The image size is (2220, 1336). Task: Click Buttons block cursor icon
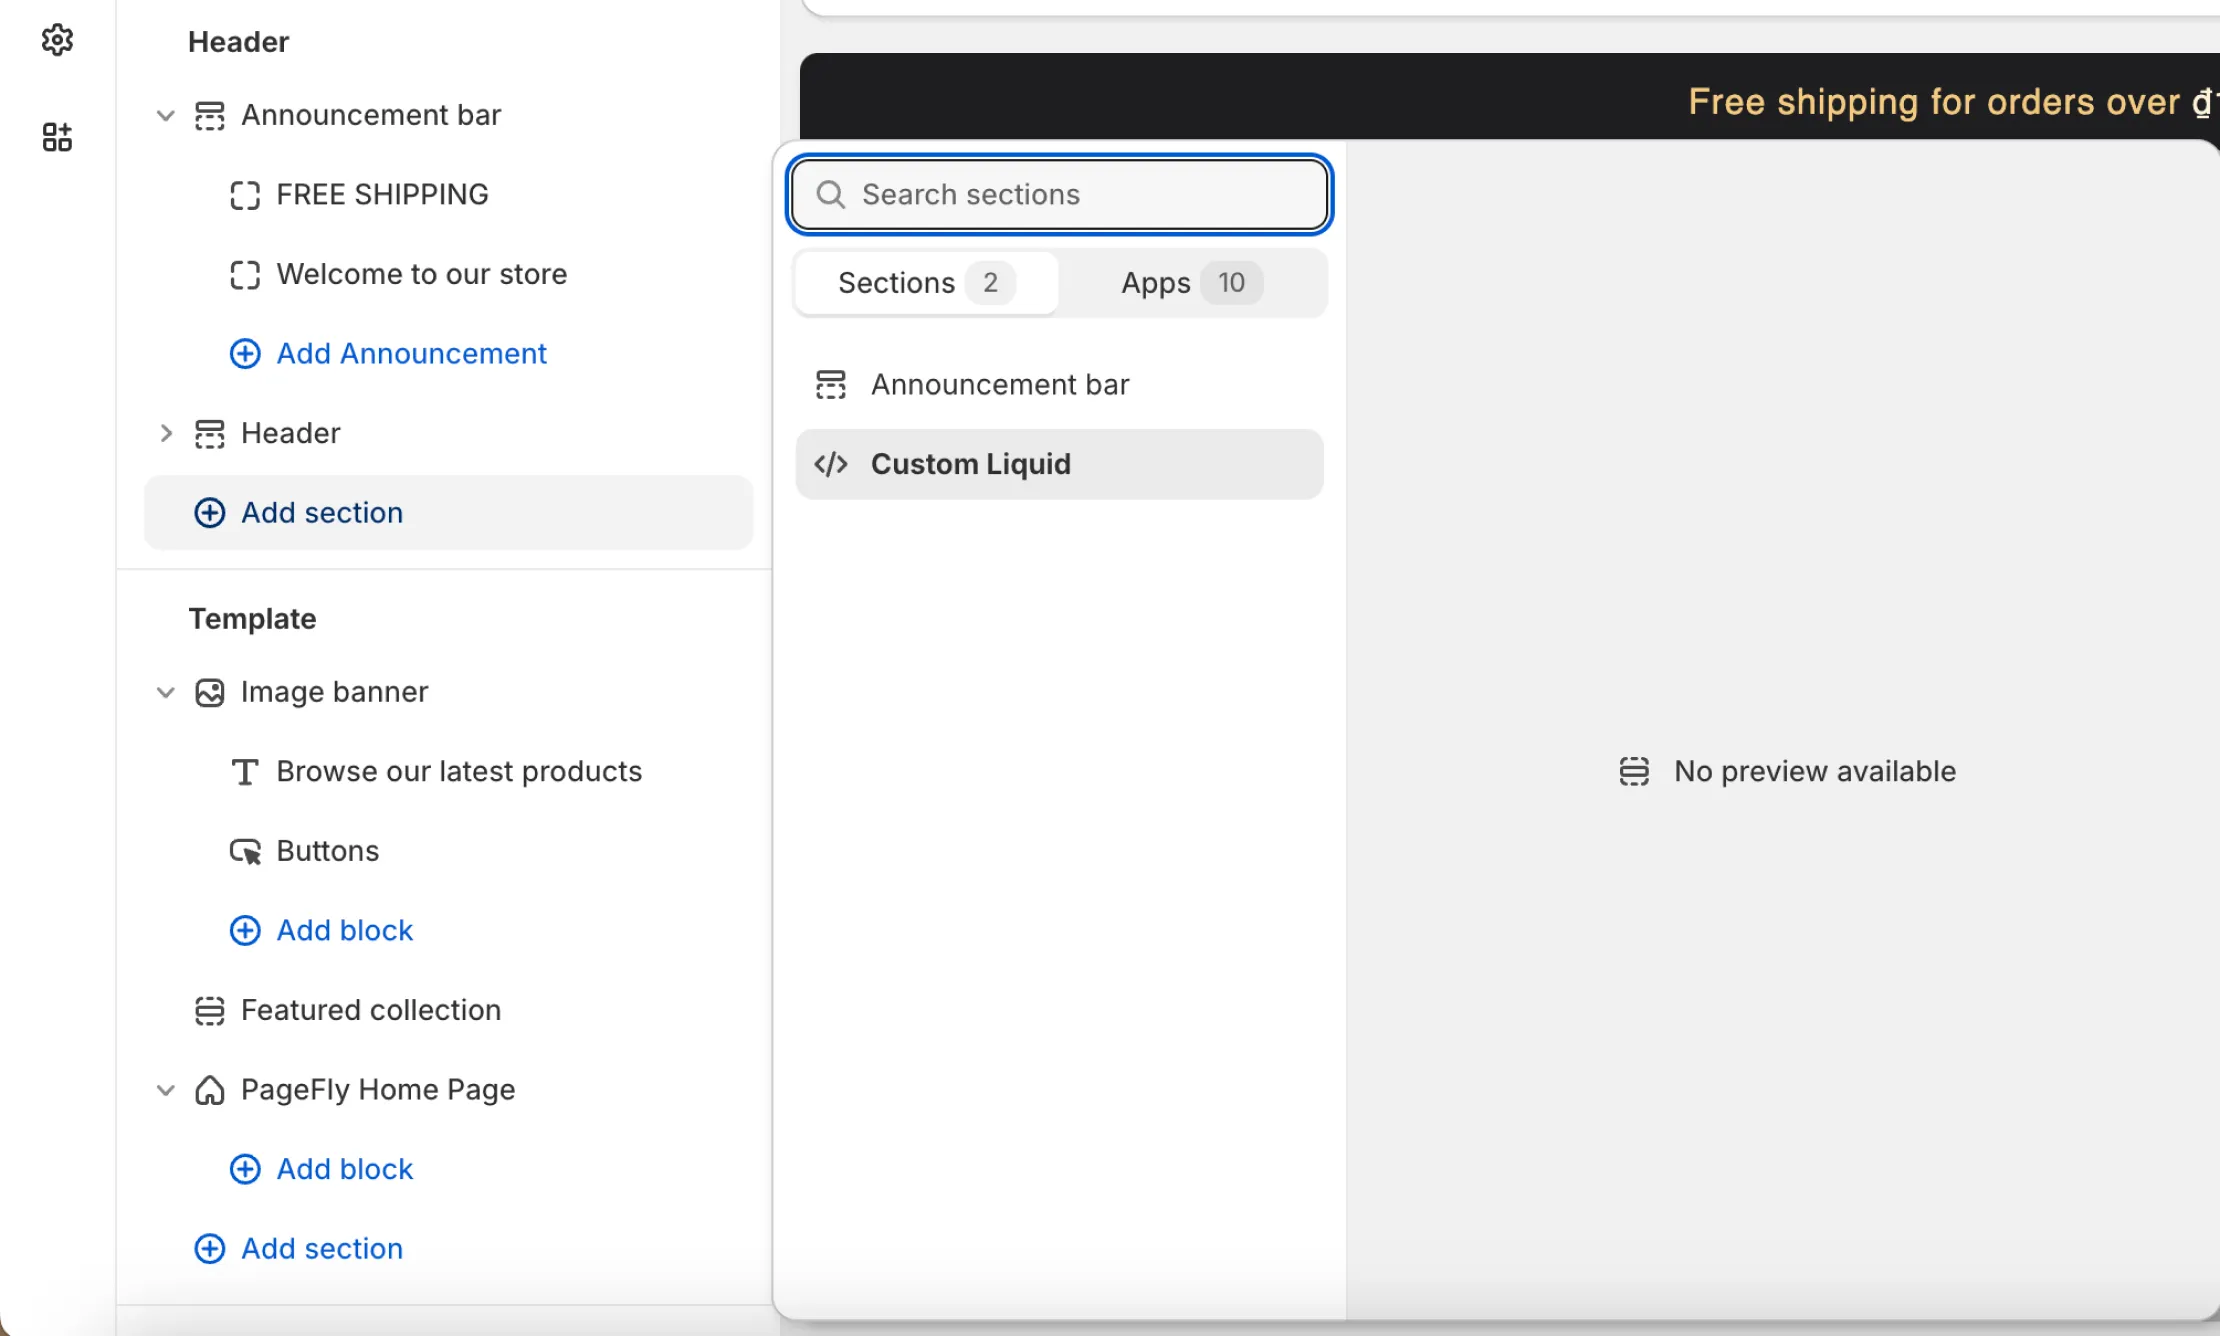pyautogui.click(x=245, y=851)
